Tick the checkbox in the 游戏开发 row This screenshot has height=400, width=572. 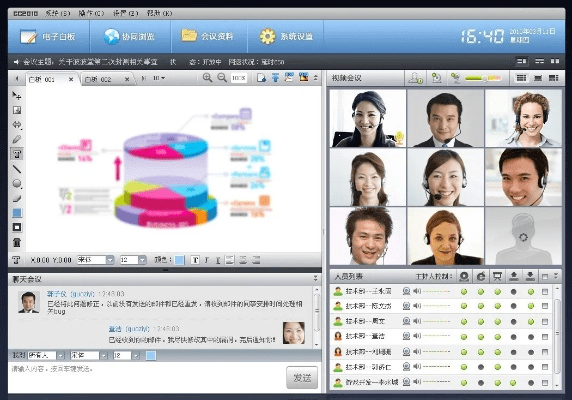tap(545, 382)
